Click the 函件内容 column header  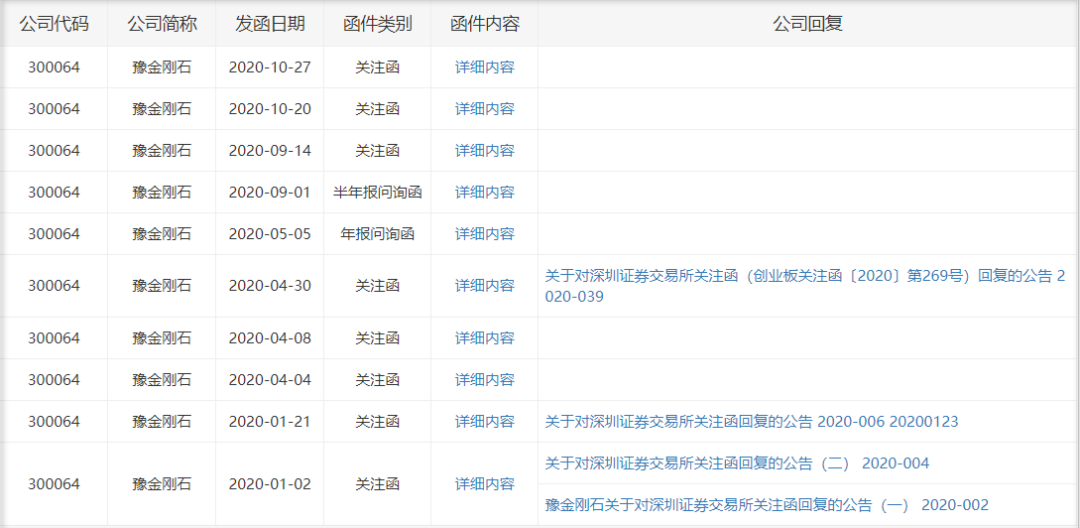484,24
